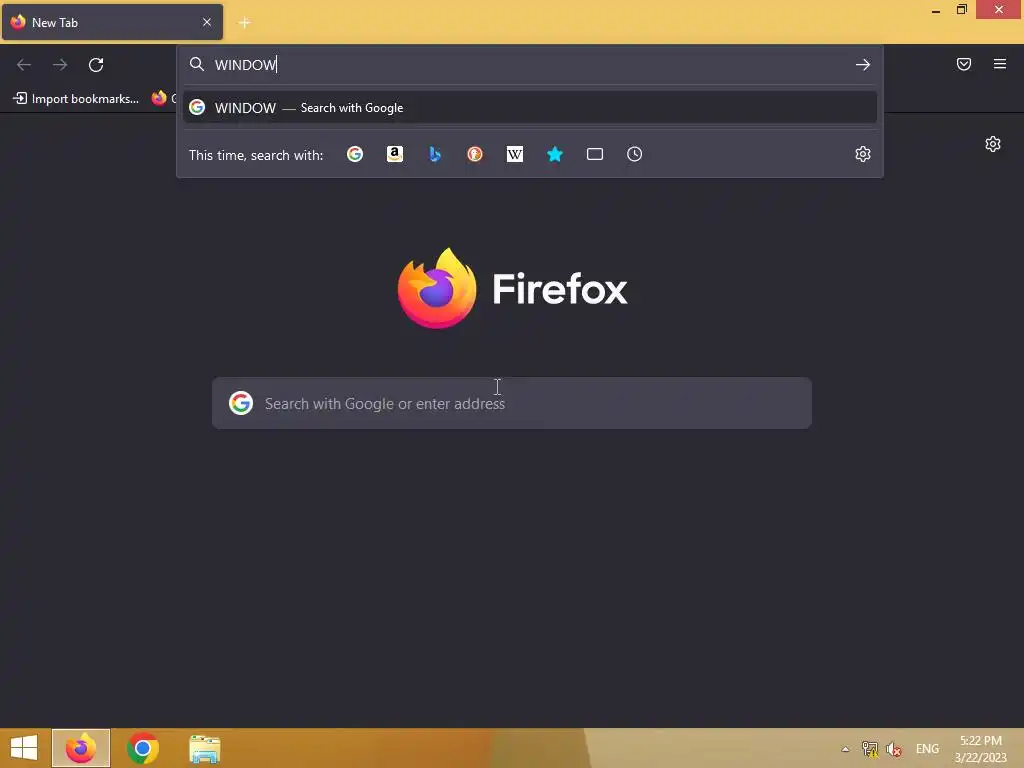Open File Explorer from the taskbar
Screen dimensions: 1024x768
click(x=204, y=748)
